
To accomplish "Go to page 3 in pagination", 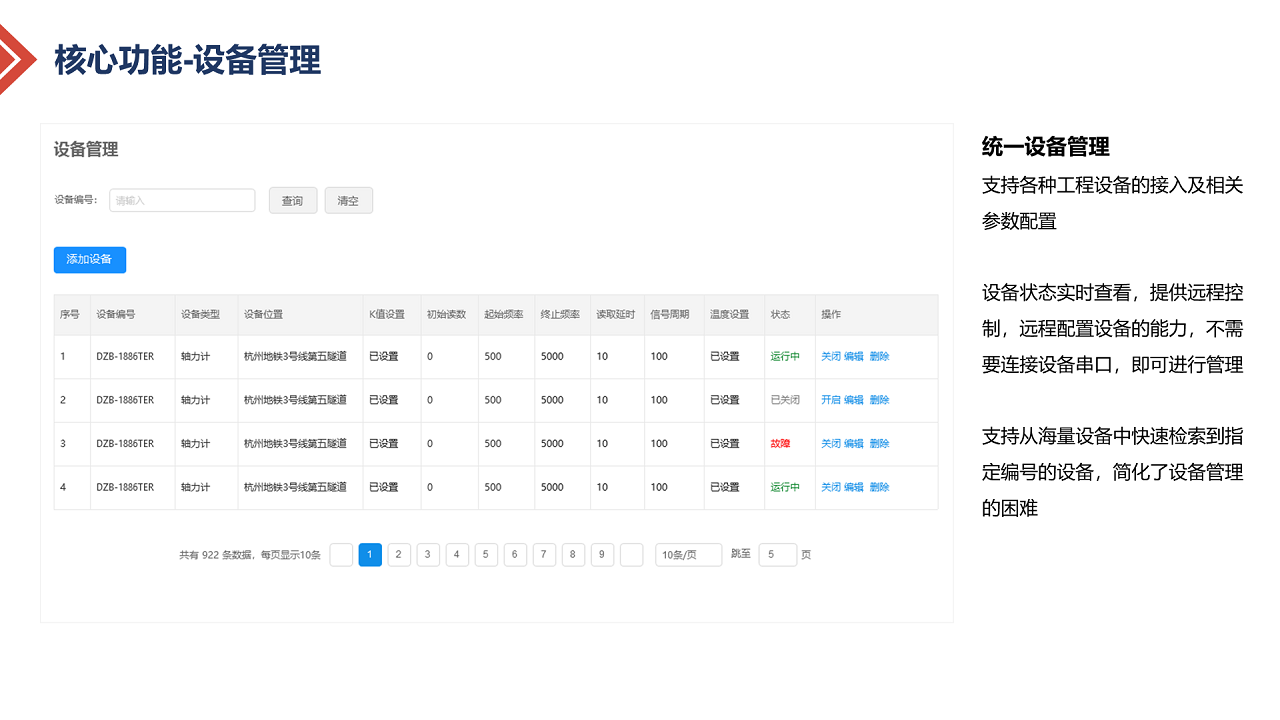I will point(428,555).
